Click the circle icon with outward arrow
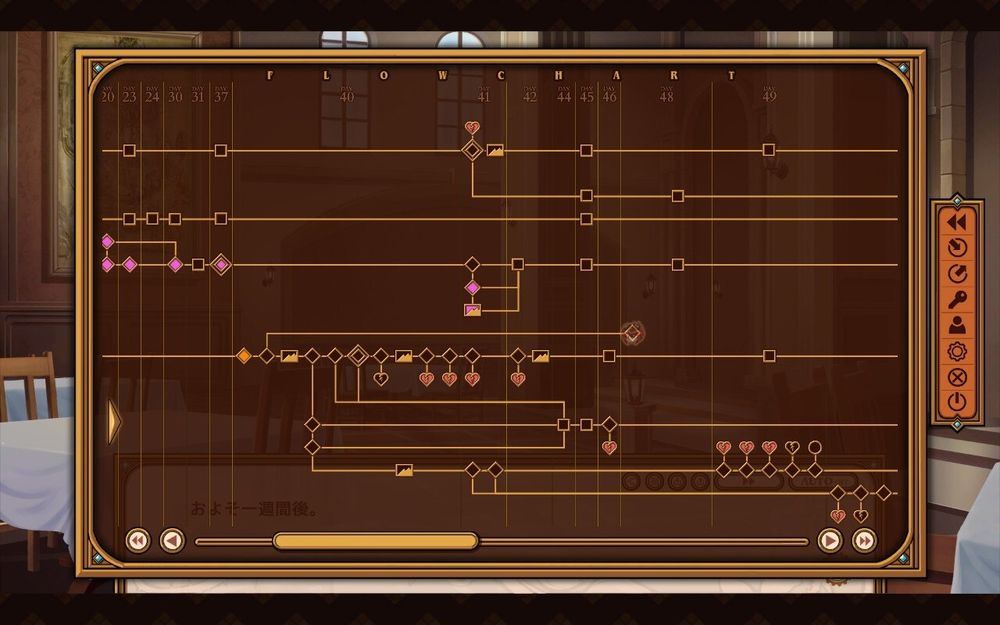This screenshot has width=1000, height=625. click(957, 274)
